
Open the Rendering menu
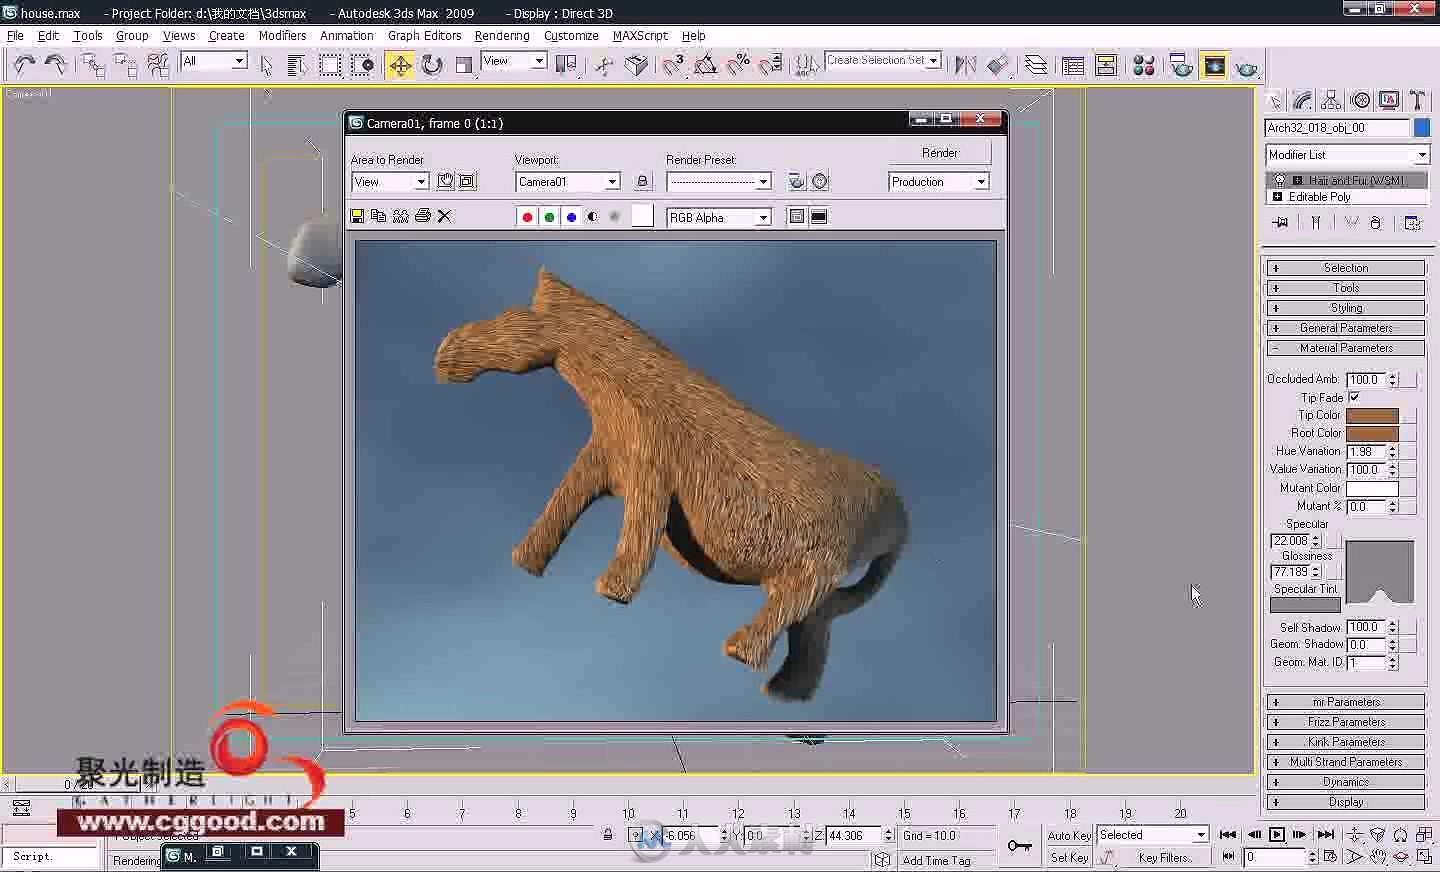502,35
